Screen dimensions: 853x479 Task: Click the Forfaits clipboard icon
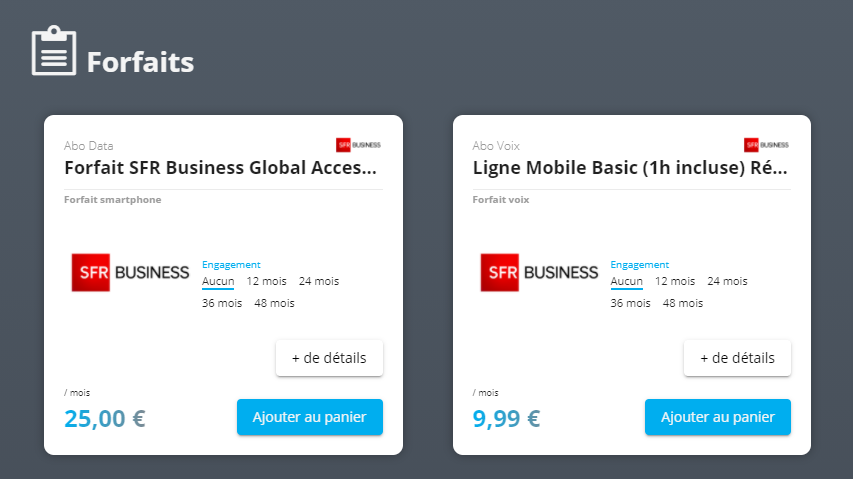(x=54, y=50)
